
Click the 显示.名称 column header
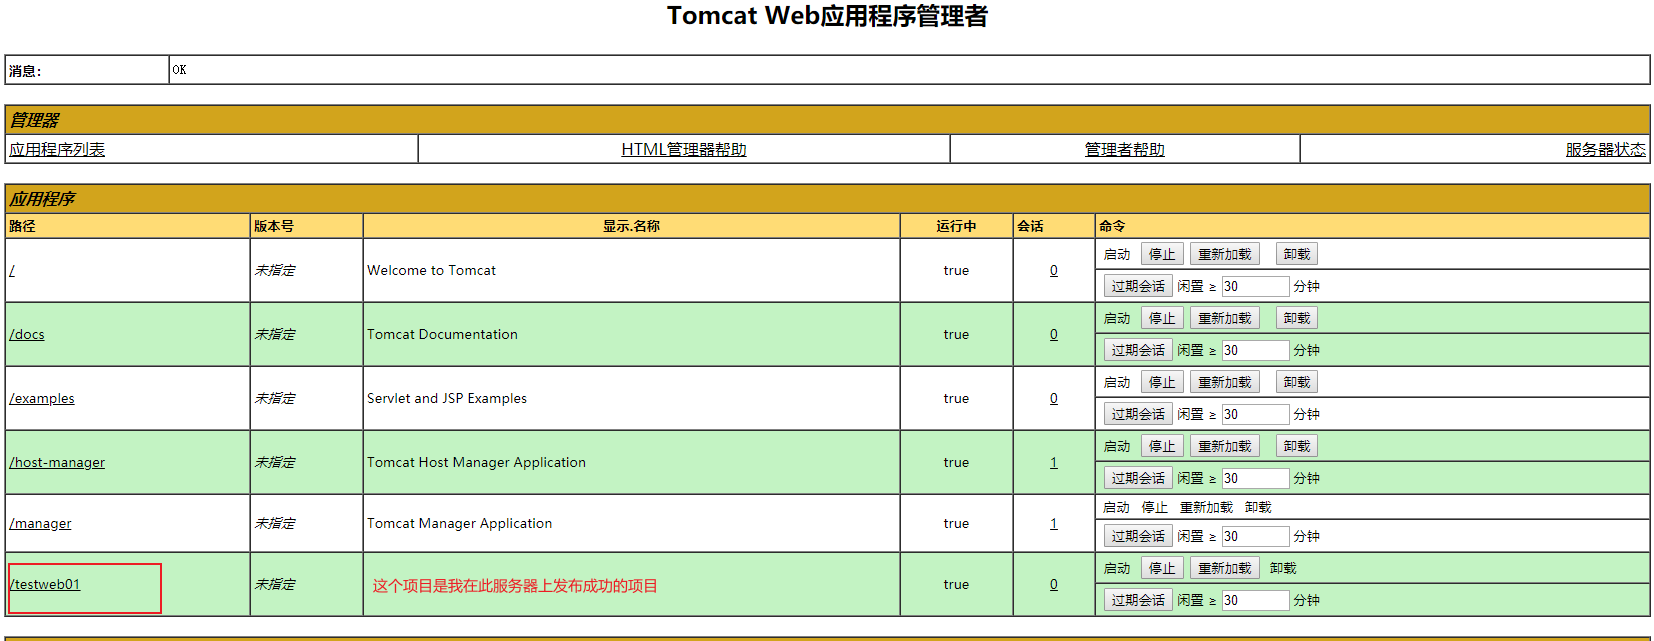(x=631, y=226)
